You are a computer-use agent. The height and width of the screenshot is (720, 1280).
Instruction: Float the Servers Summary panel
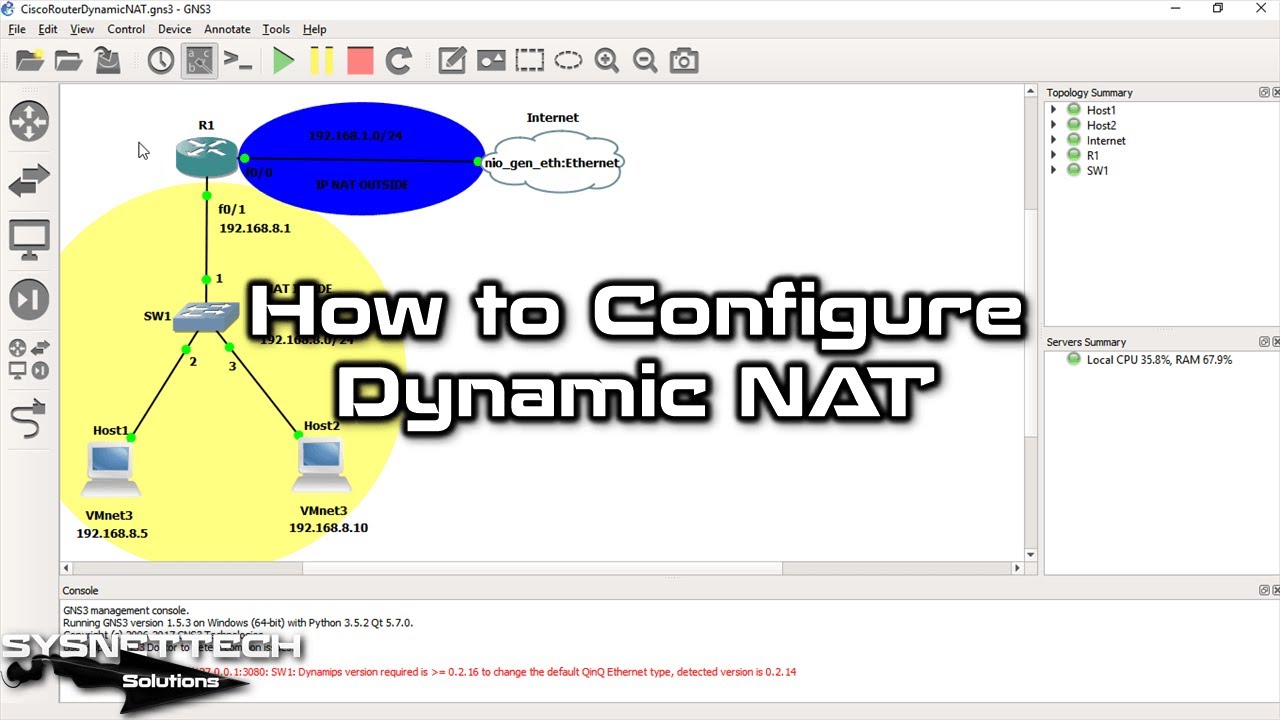(x=1264, y=342)
